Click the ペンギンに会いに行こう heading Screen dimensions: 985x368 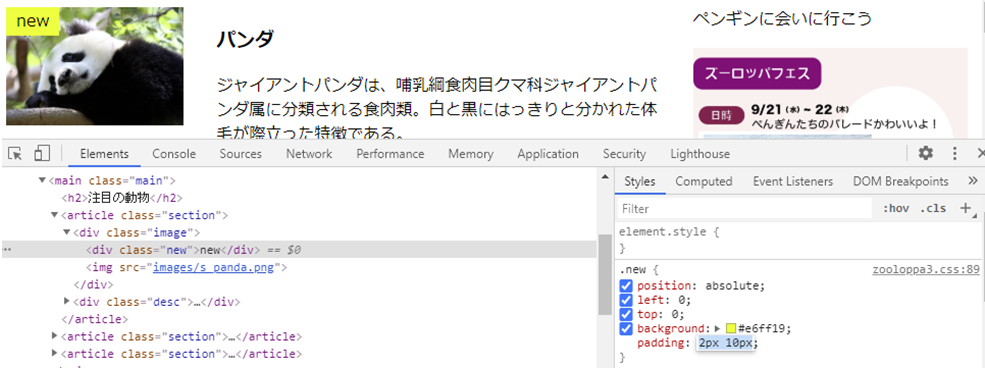click(x=783, y=18)
